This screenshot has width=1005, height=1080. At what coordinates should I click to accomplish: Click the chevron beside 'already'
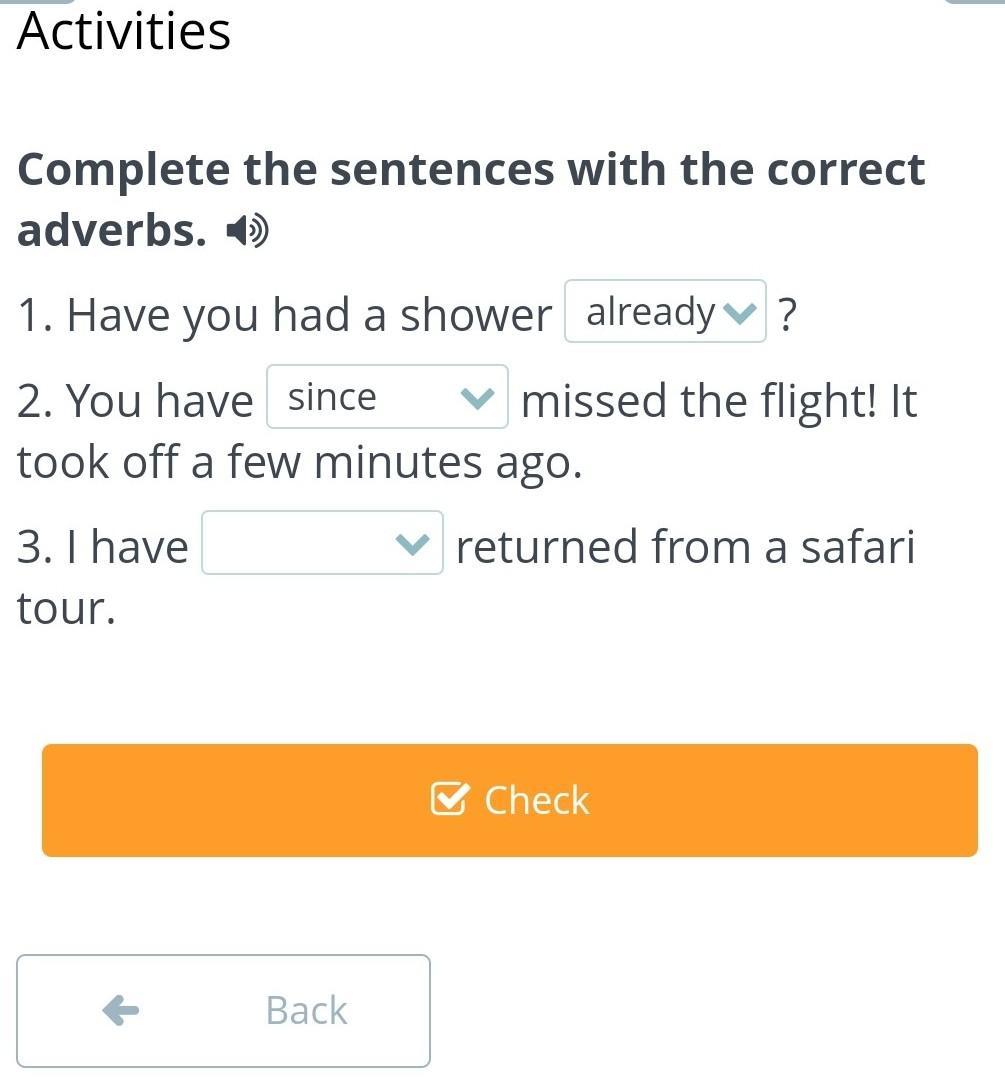740,313
